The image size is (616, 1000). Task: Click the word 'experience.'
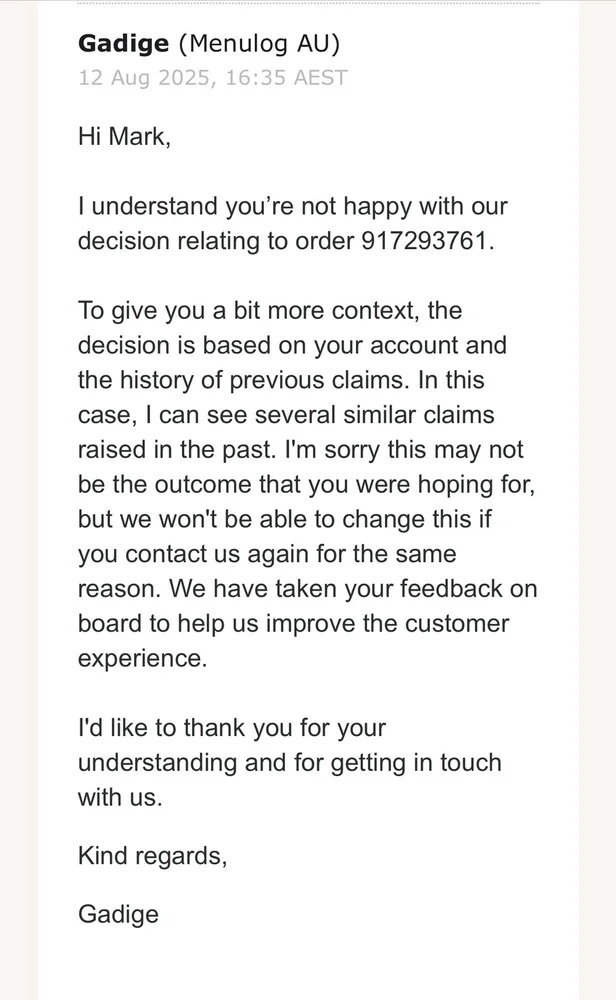[143, 659]
